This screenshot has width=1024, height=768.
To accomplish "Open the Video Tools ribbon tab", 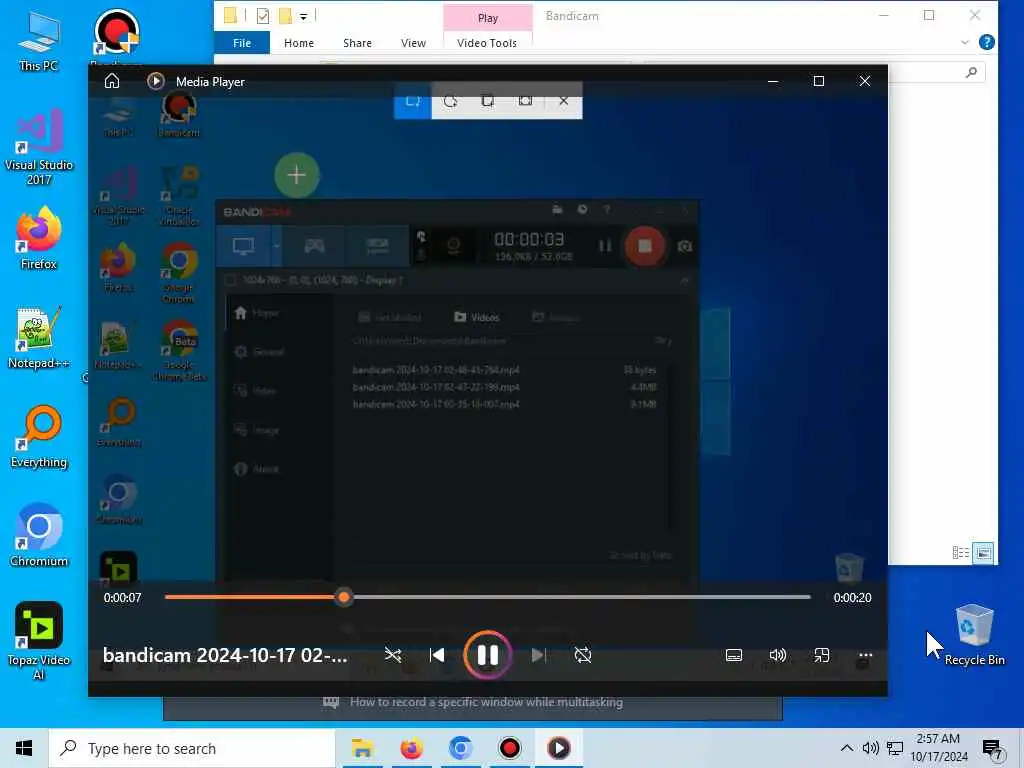I will pyautogui.click(x=487, y=43).
